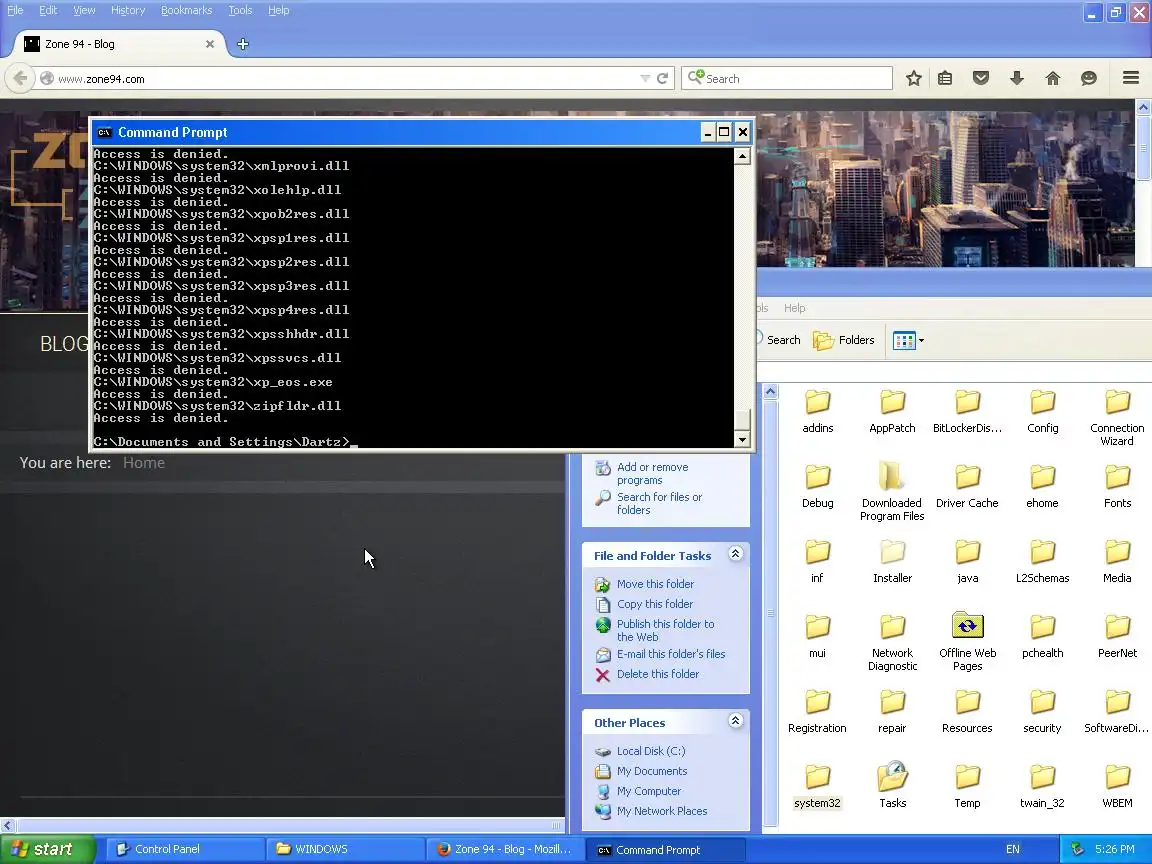Click the Firefox address bar URL
Screen dimensions: 1152x864
(x=101, y=79)
